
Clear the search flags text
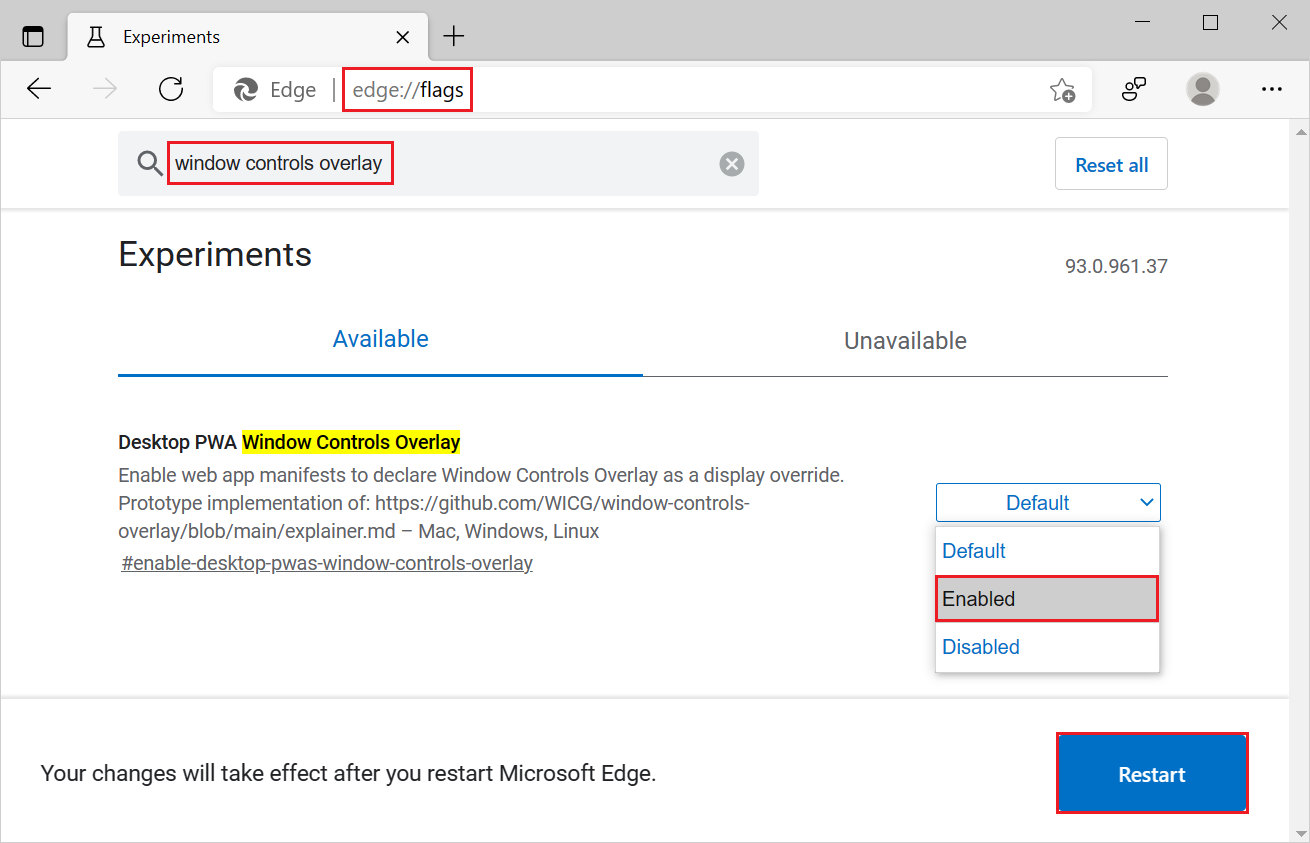coord(732,164)
